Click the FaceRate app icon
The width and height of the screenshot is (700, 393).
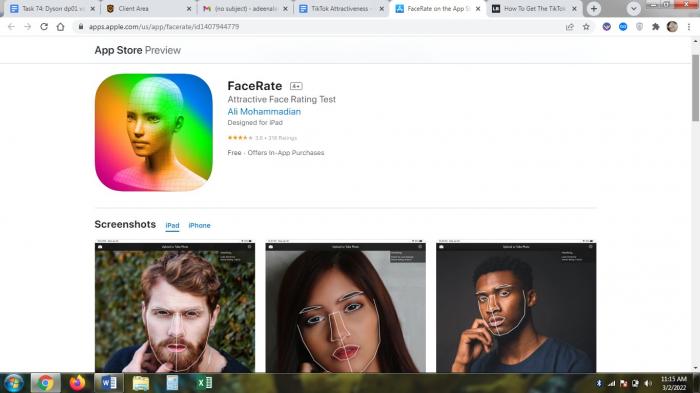(154, 132)
